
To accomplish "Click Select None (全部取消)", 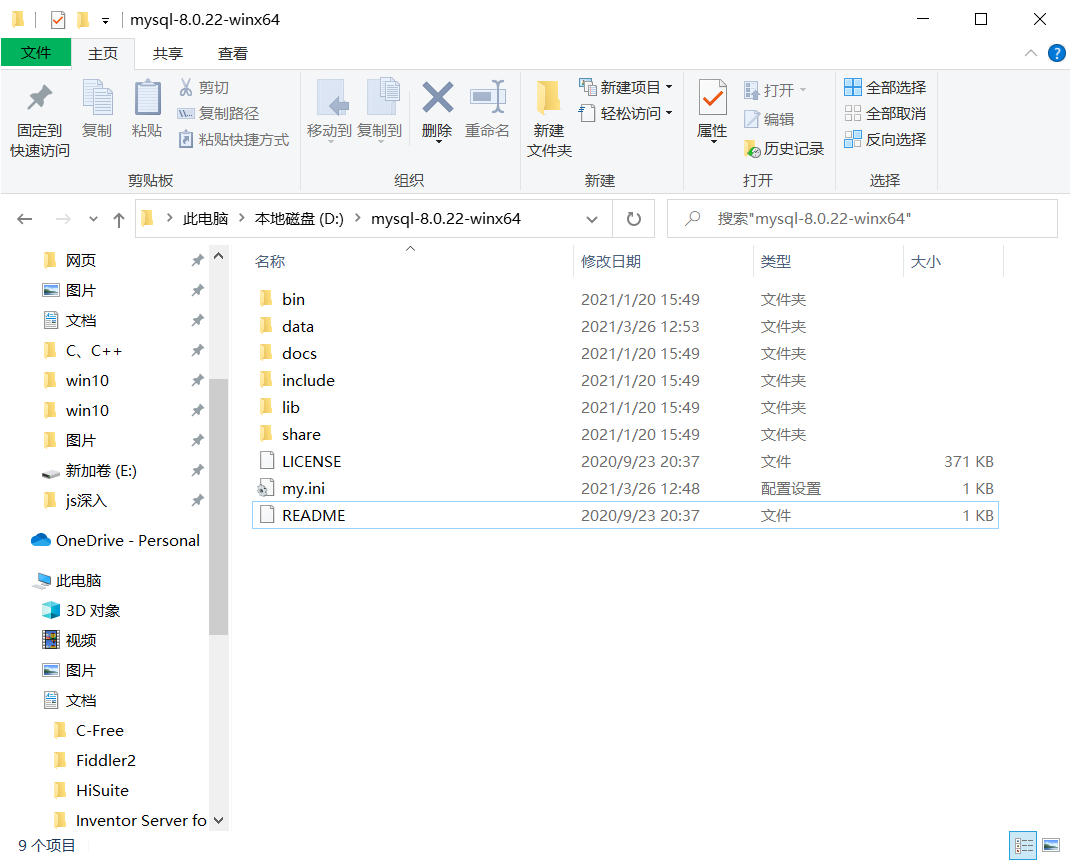I will pyautogui.click(x=885, y=113).
